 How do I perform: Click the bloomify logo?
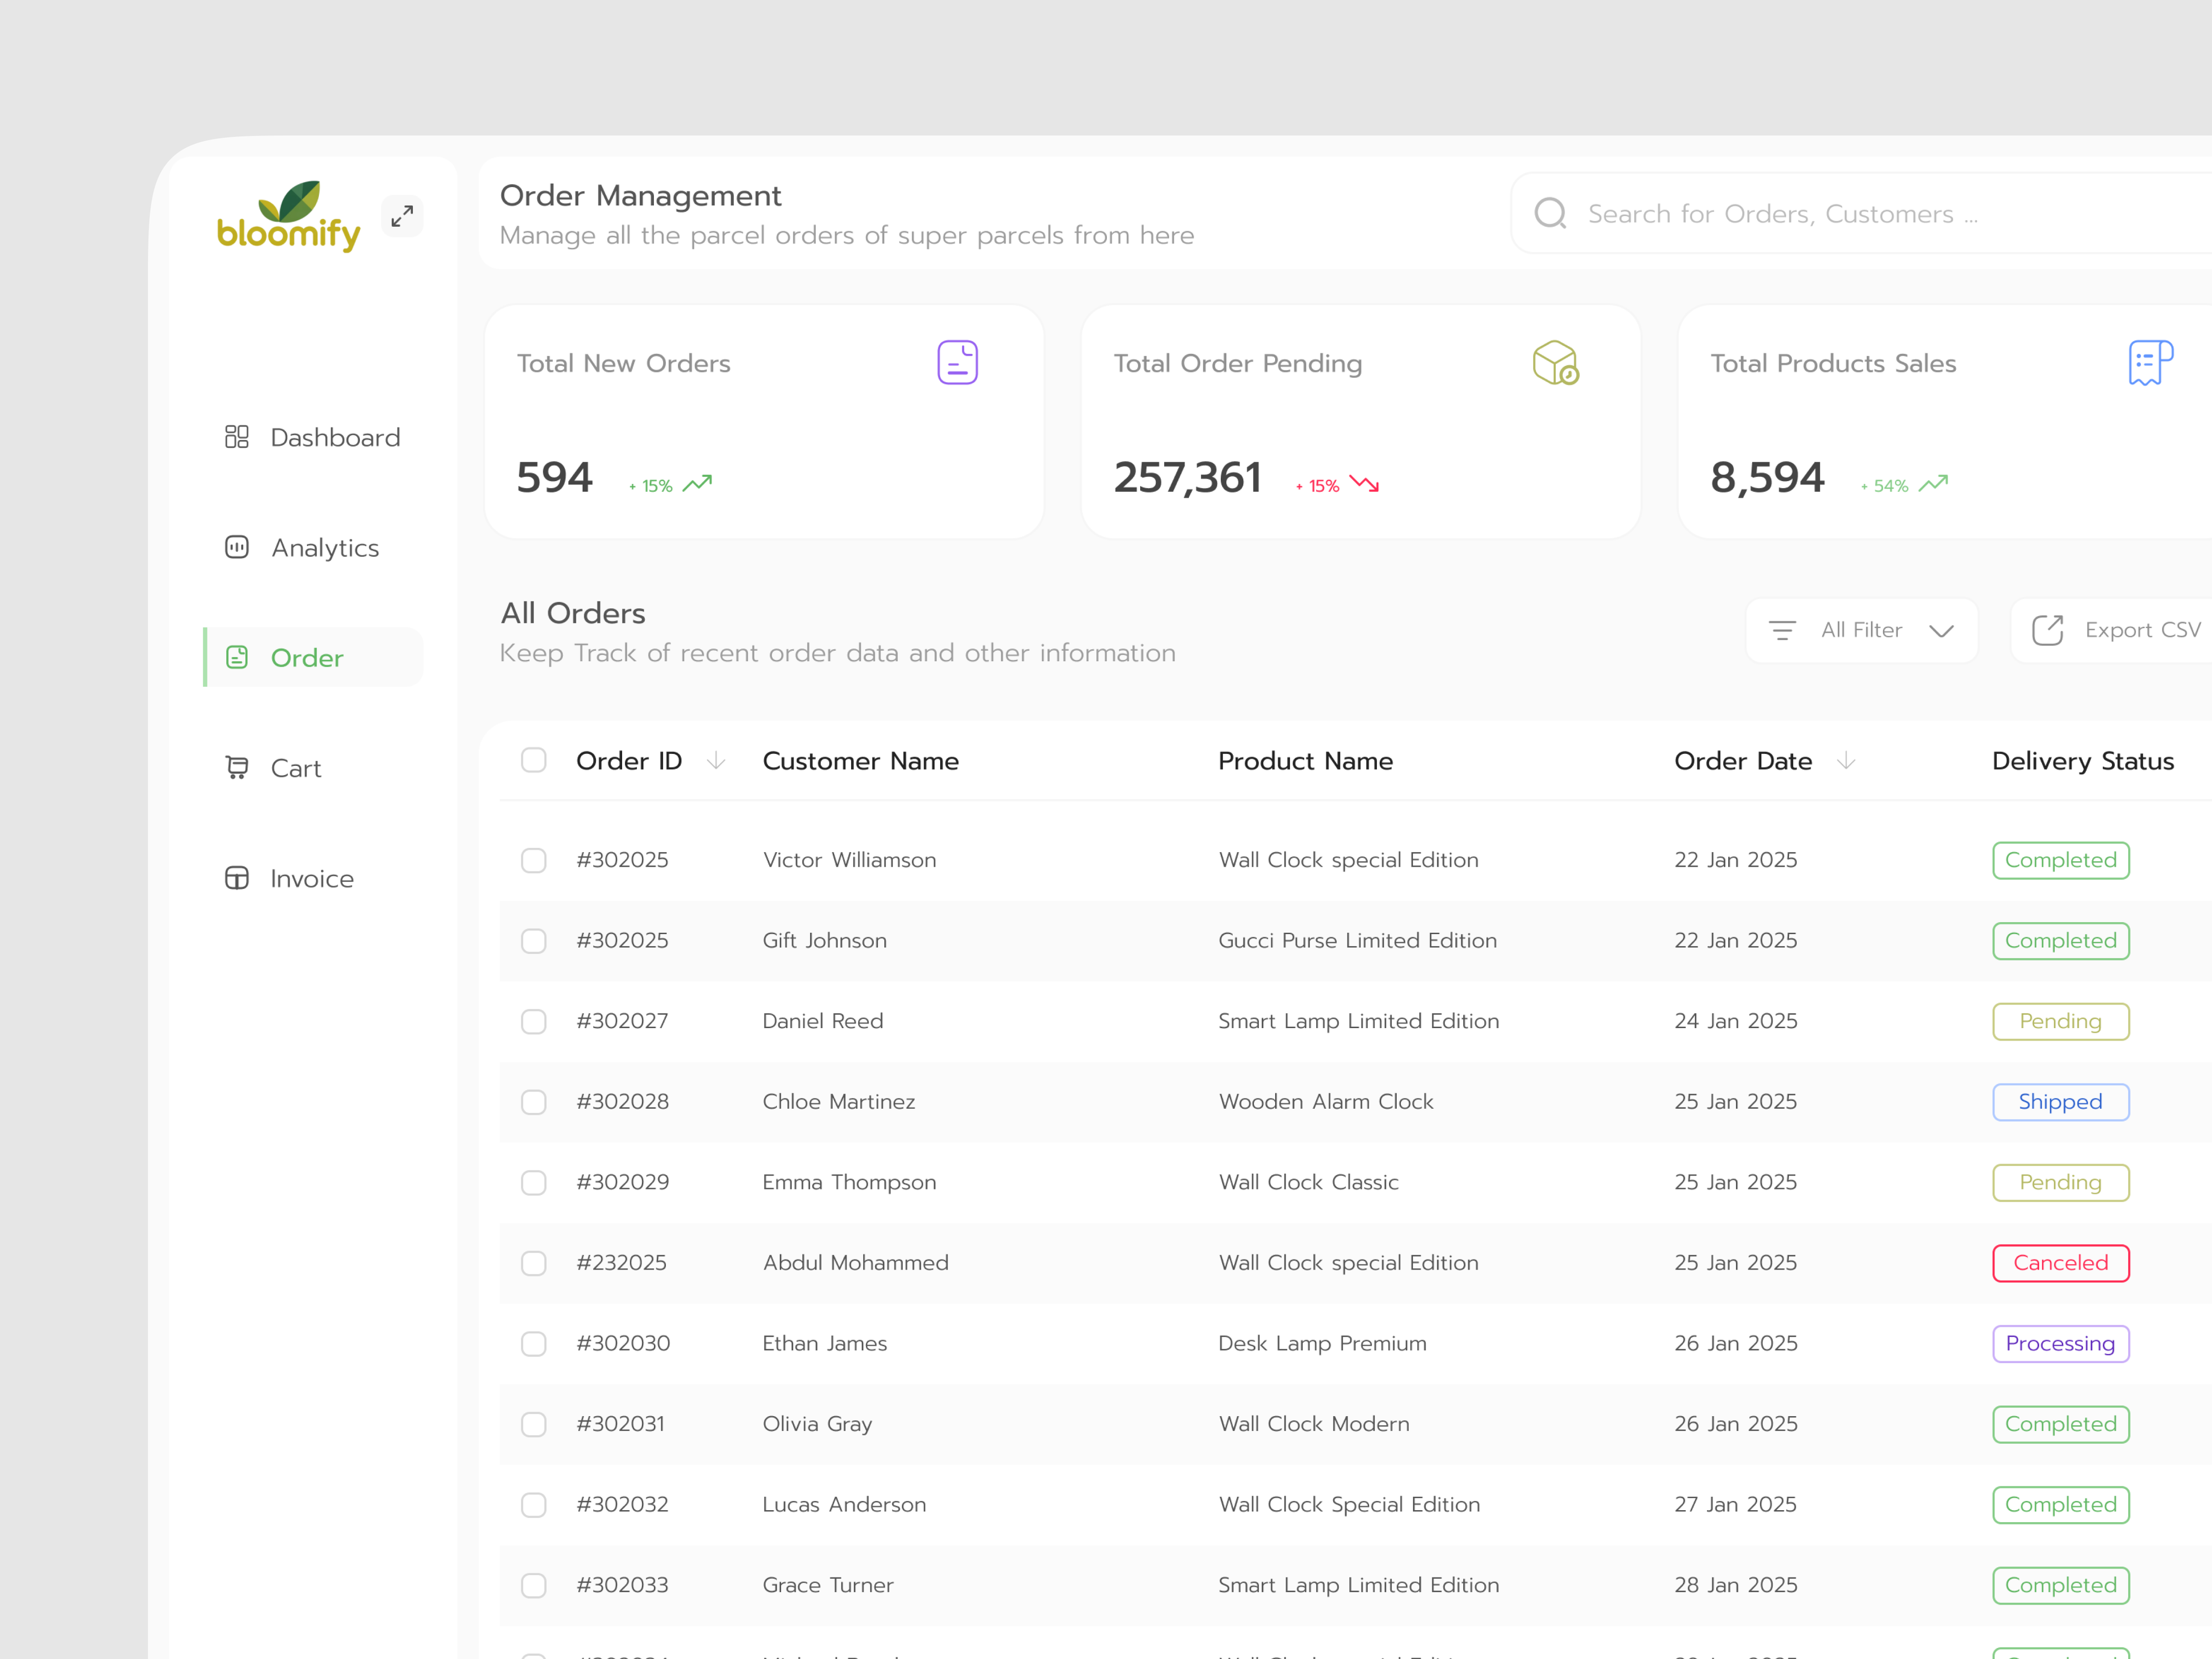pyautogui.click(x=288, y=216)
